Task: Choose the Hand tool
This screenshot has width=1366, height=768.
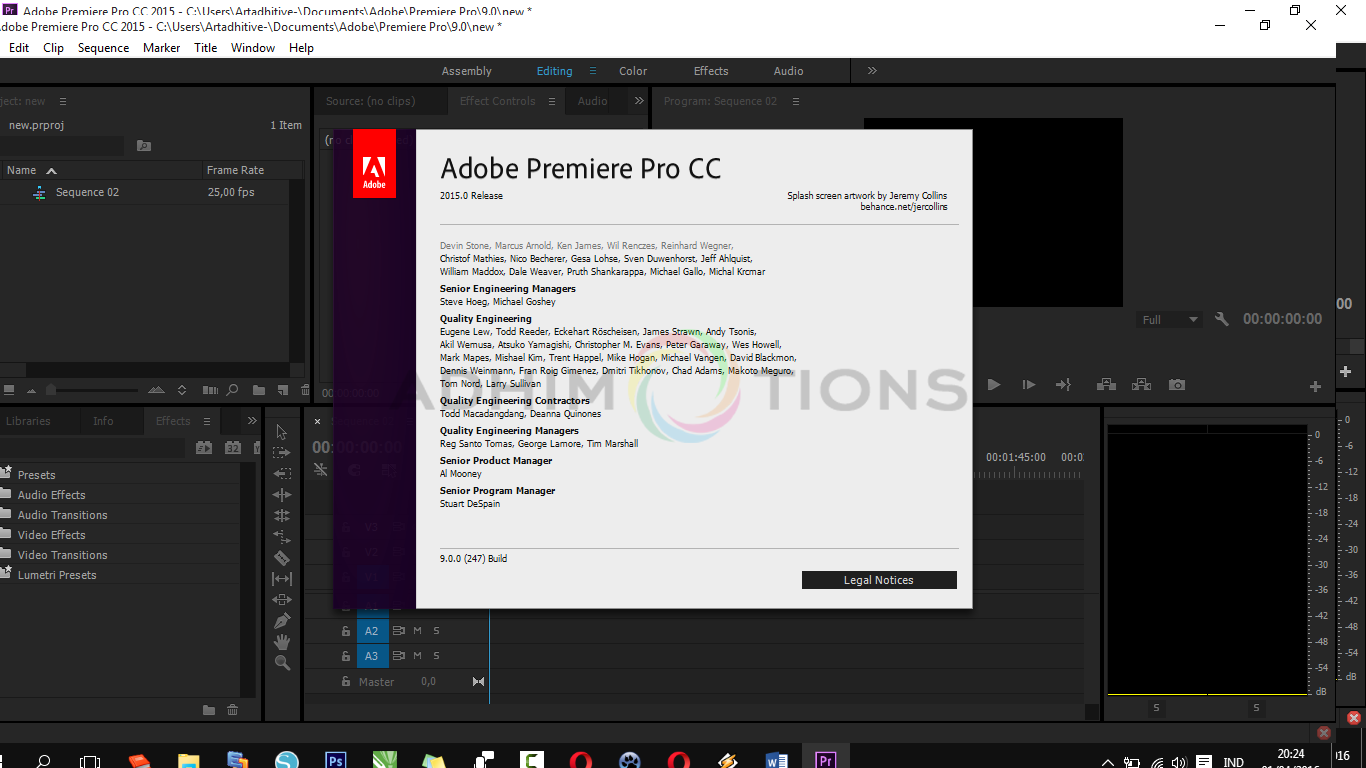Action: pyautogui.click(x=282, y=642)
